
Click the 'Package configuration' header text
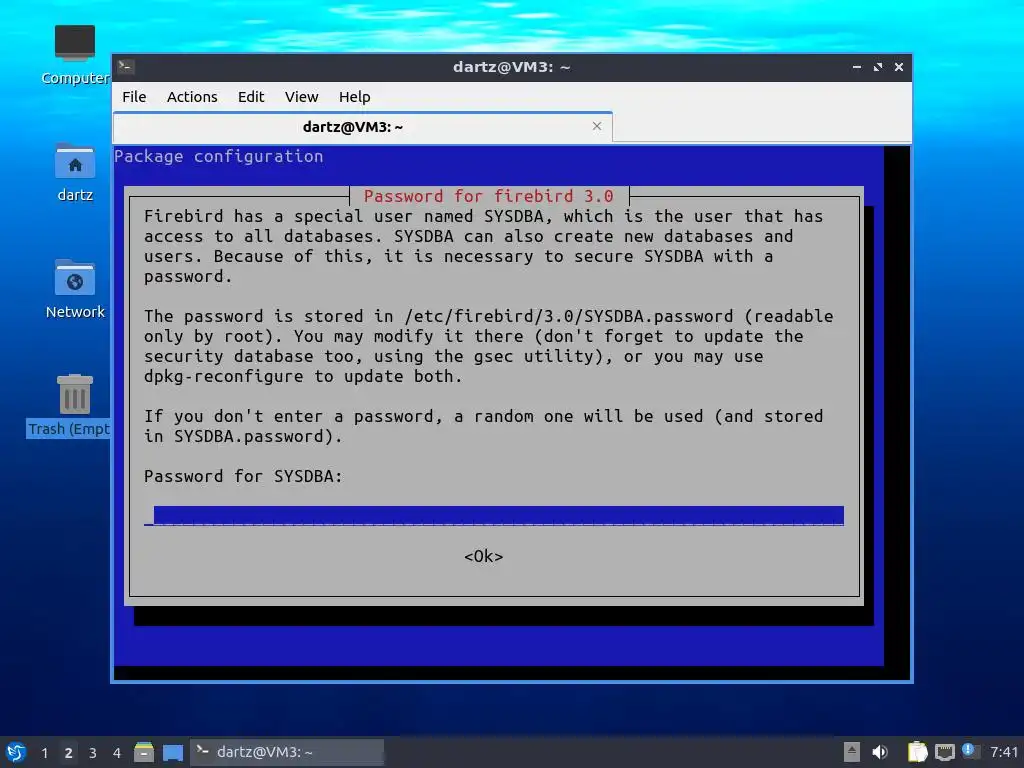pyautogui.click(x=218, y=156)
